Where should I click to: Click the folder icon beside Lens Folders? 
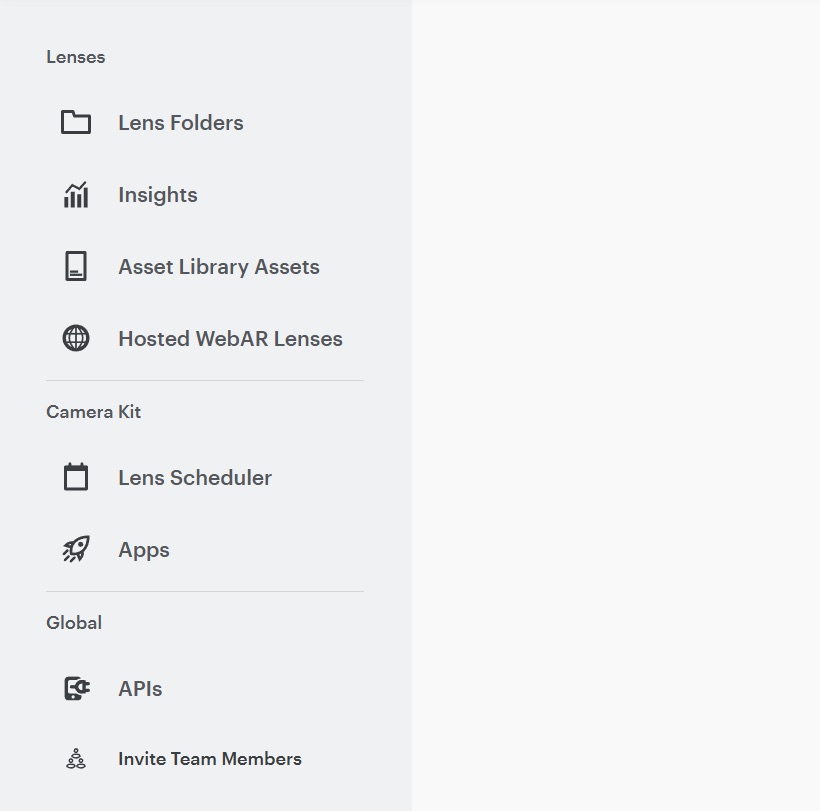point(76,122)
